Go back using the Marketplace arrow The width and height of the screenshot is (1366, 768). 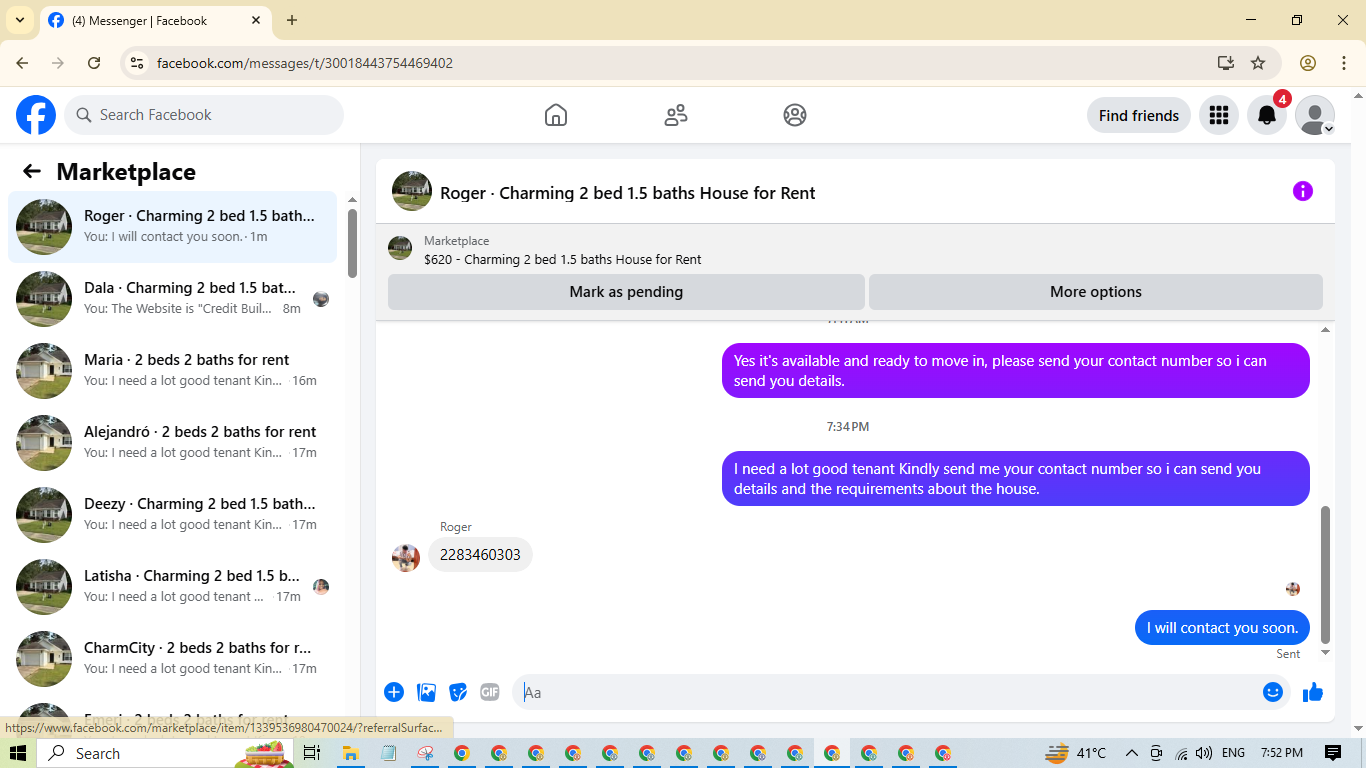(x=32, y=171)
